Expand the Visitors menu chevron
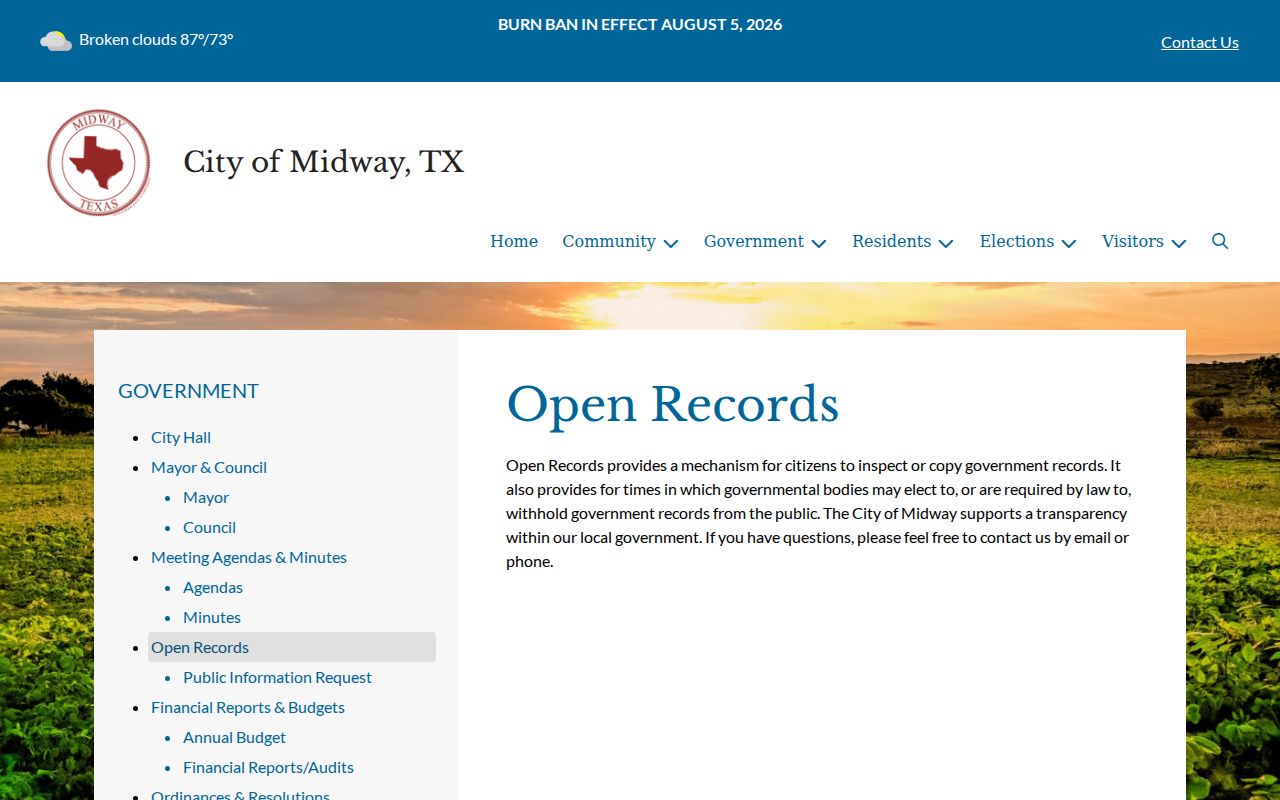 tap(1179, 243)
